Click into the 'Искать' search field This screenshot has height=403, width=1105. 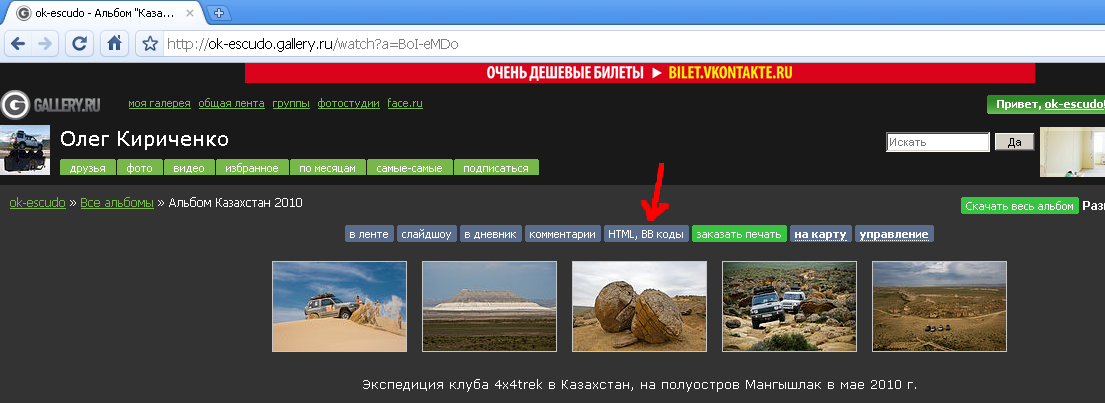937,143
